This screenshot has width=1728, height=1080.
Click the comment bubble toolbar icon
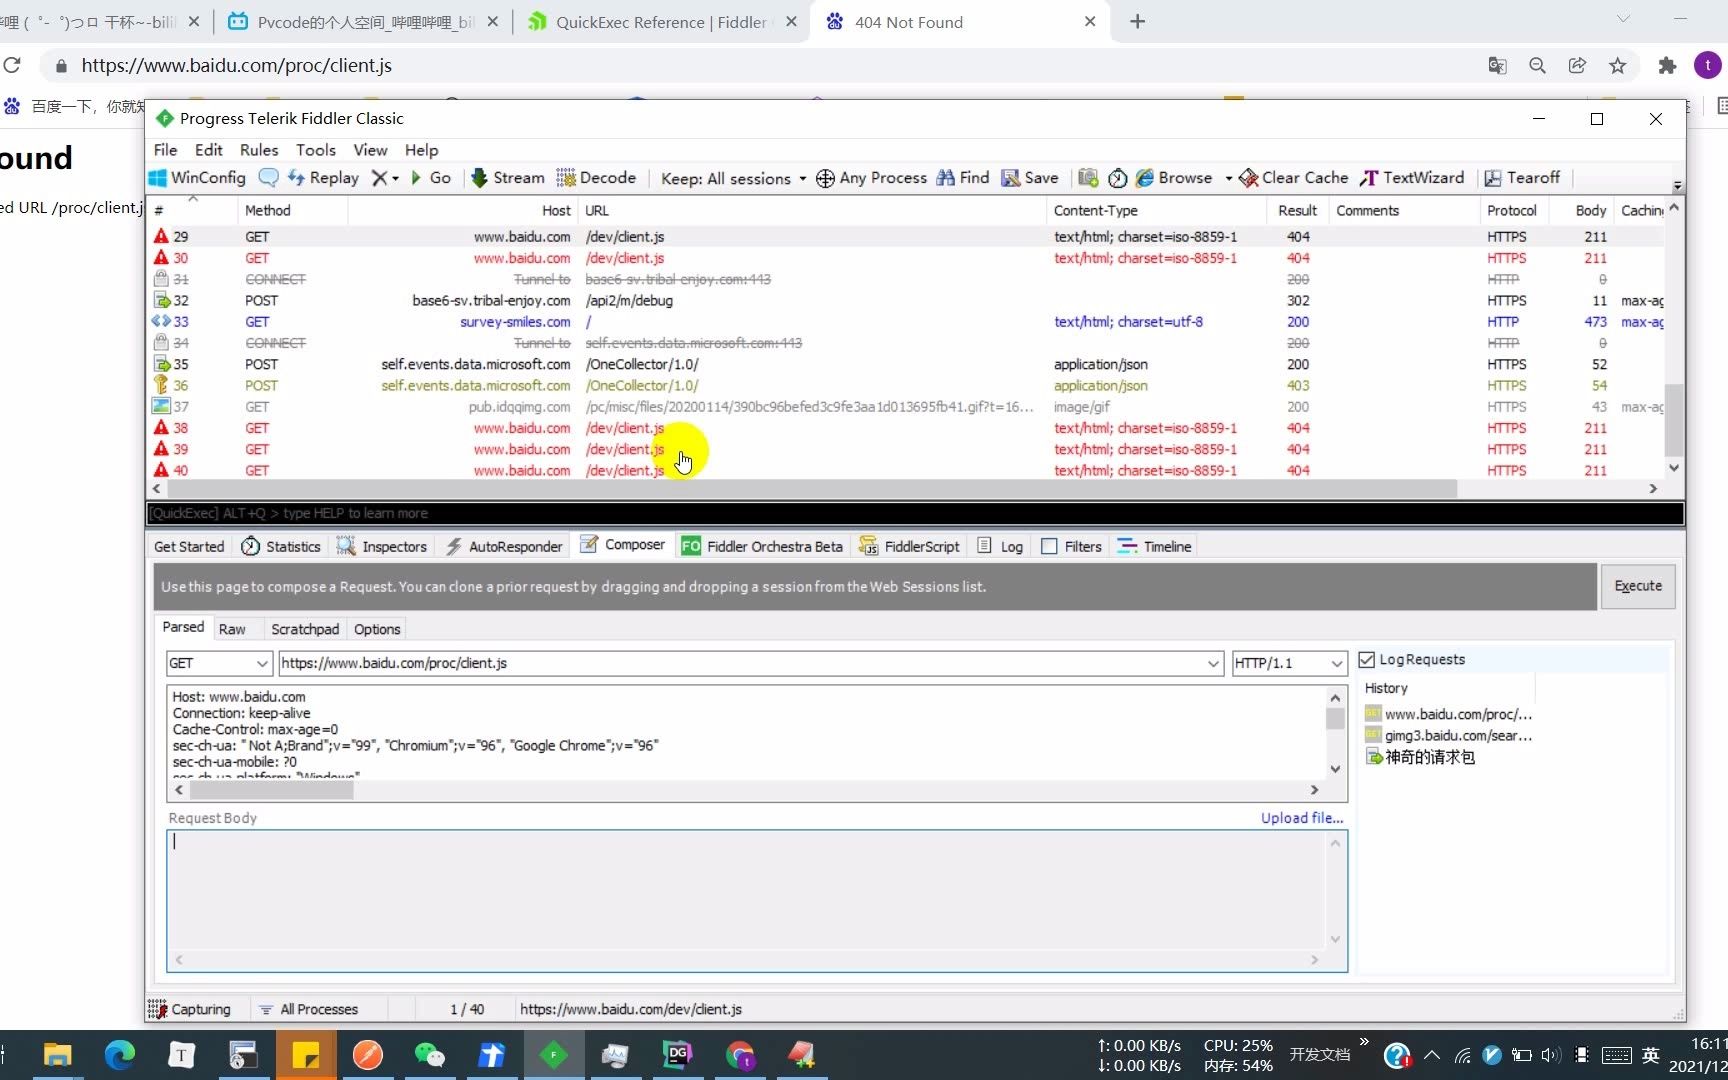268,177
